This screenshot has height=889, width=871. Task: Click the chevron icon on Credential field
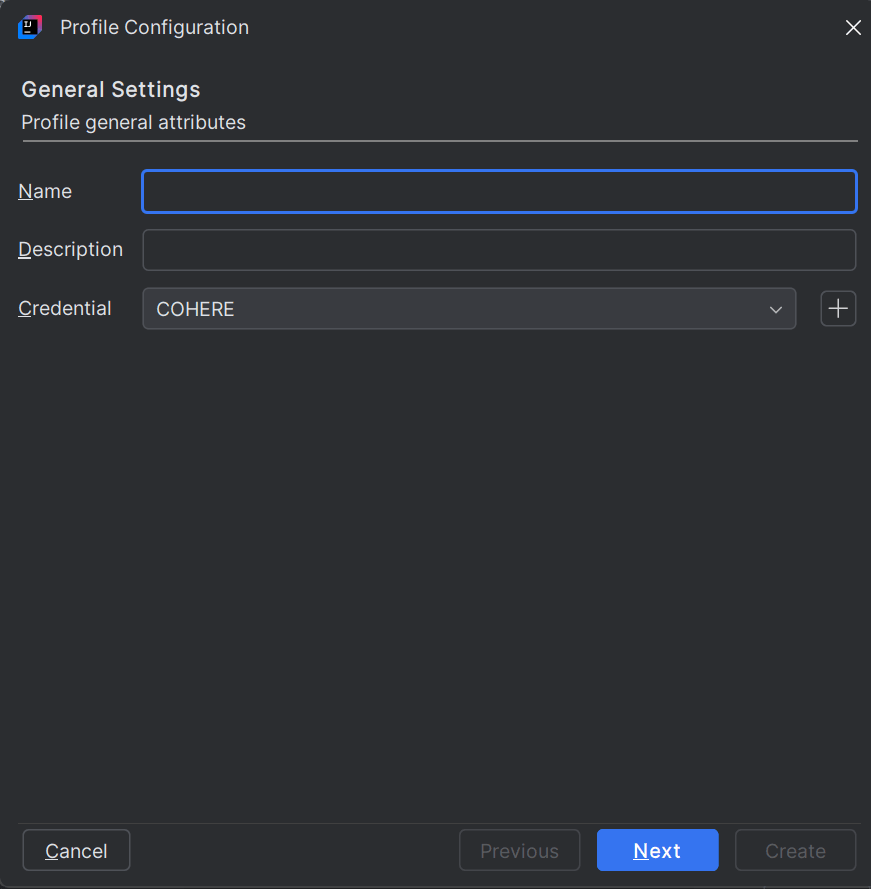(x=776, y=310)
